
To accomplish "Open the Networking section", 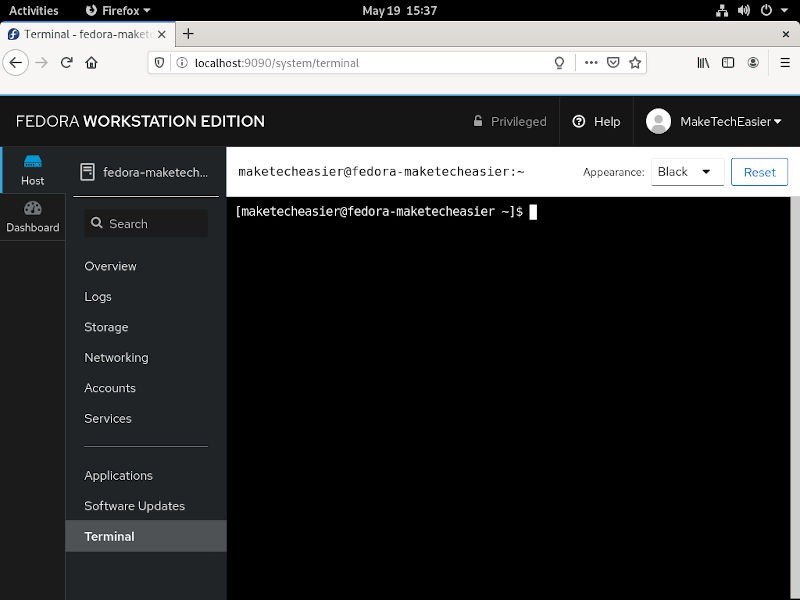I will (116, 357).
